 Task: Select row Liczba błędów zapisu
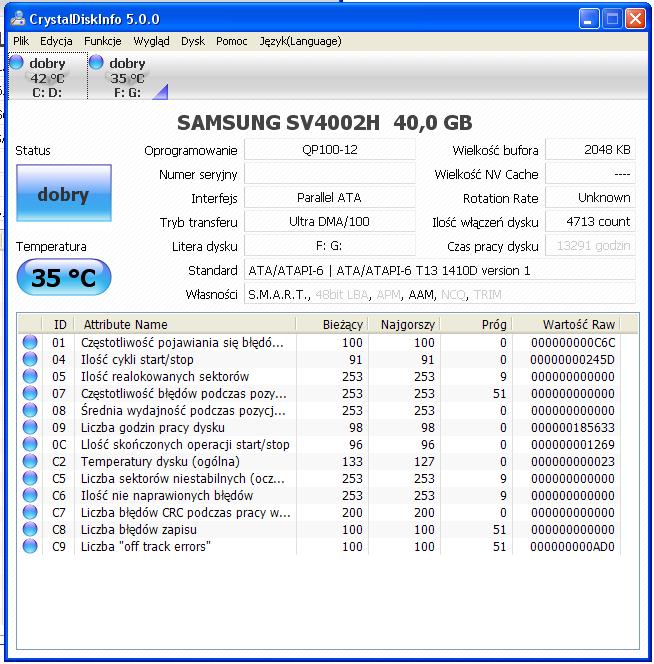(x=320, y=529)
